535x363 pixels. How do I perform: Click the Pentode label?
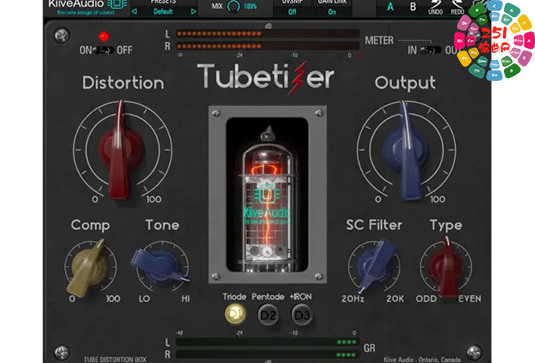click(x=268, y=296)
